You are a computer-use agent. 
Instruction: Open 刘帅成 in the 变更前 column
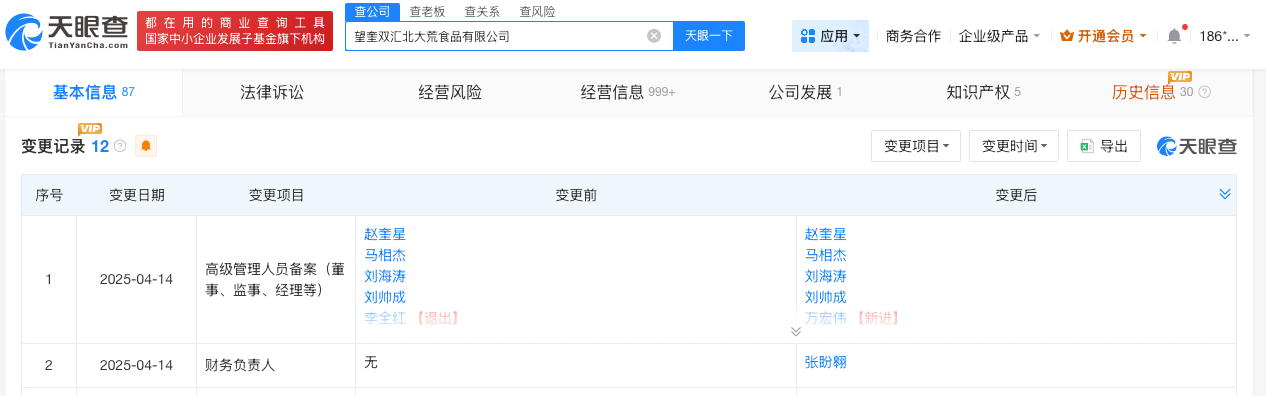tap(385, 297)
